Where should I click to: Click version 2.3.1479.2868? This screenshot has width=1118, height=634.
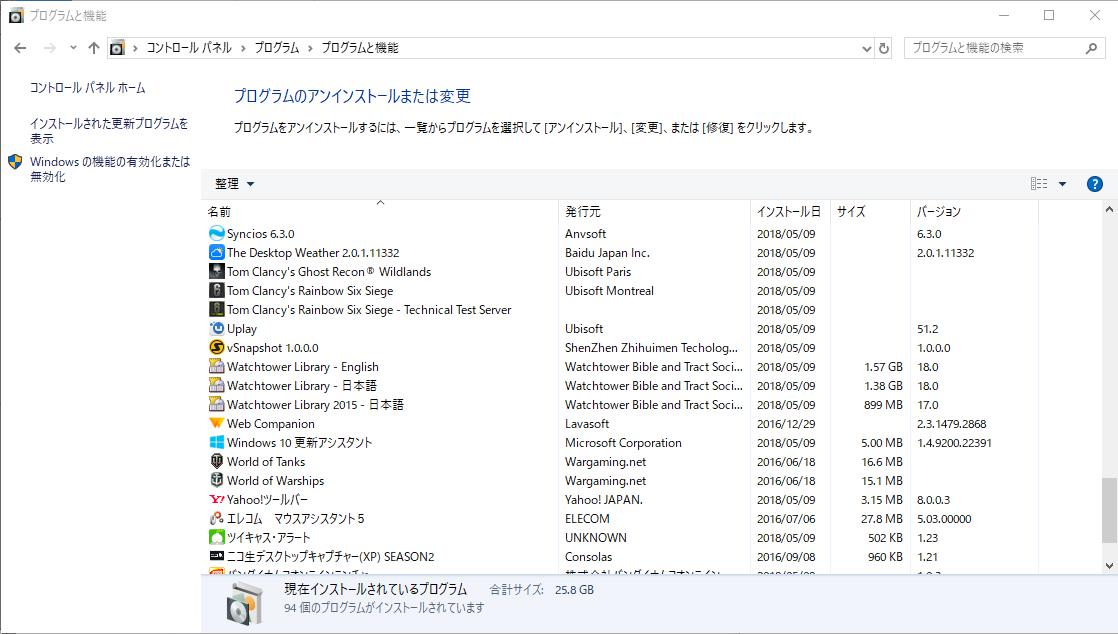[x=951, y=424]
